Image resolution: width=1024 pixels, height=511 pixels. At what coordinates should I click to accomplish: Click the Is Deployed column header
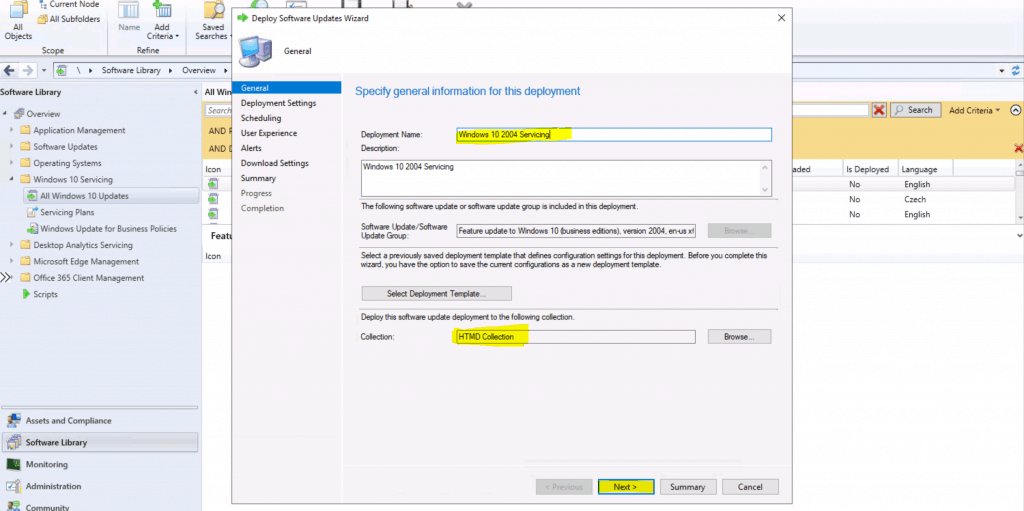867,169
